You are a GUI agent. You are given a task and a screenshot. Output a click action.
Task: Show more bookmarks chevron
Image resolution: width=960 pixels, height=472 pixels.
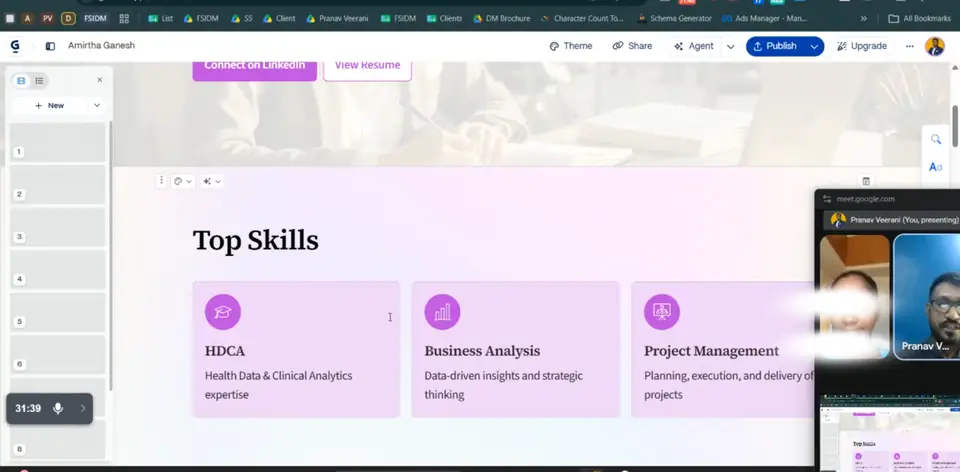tap(864, 18)
